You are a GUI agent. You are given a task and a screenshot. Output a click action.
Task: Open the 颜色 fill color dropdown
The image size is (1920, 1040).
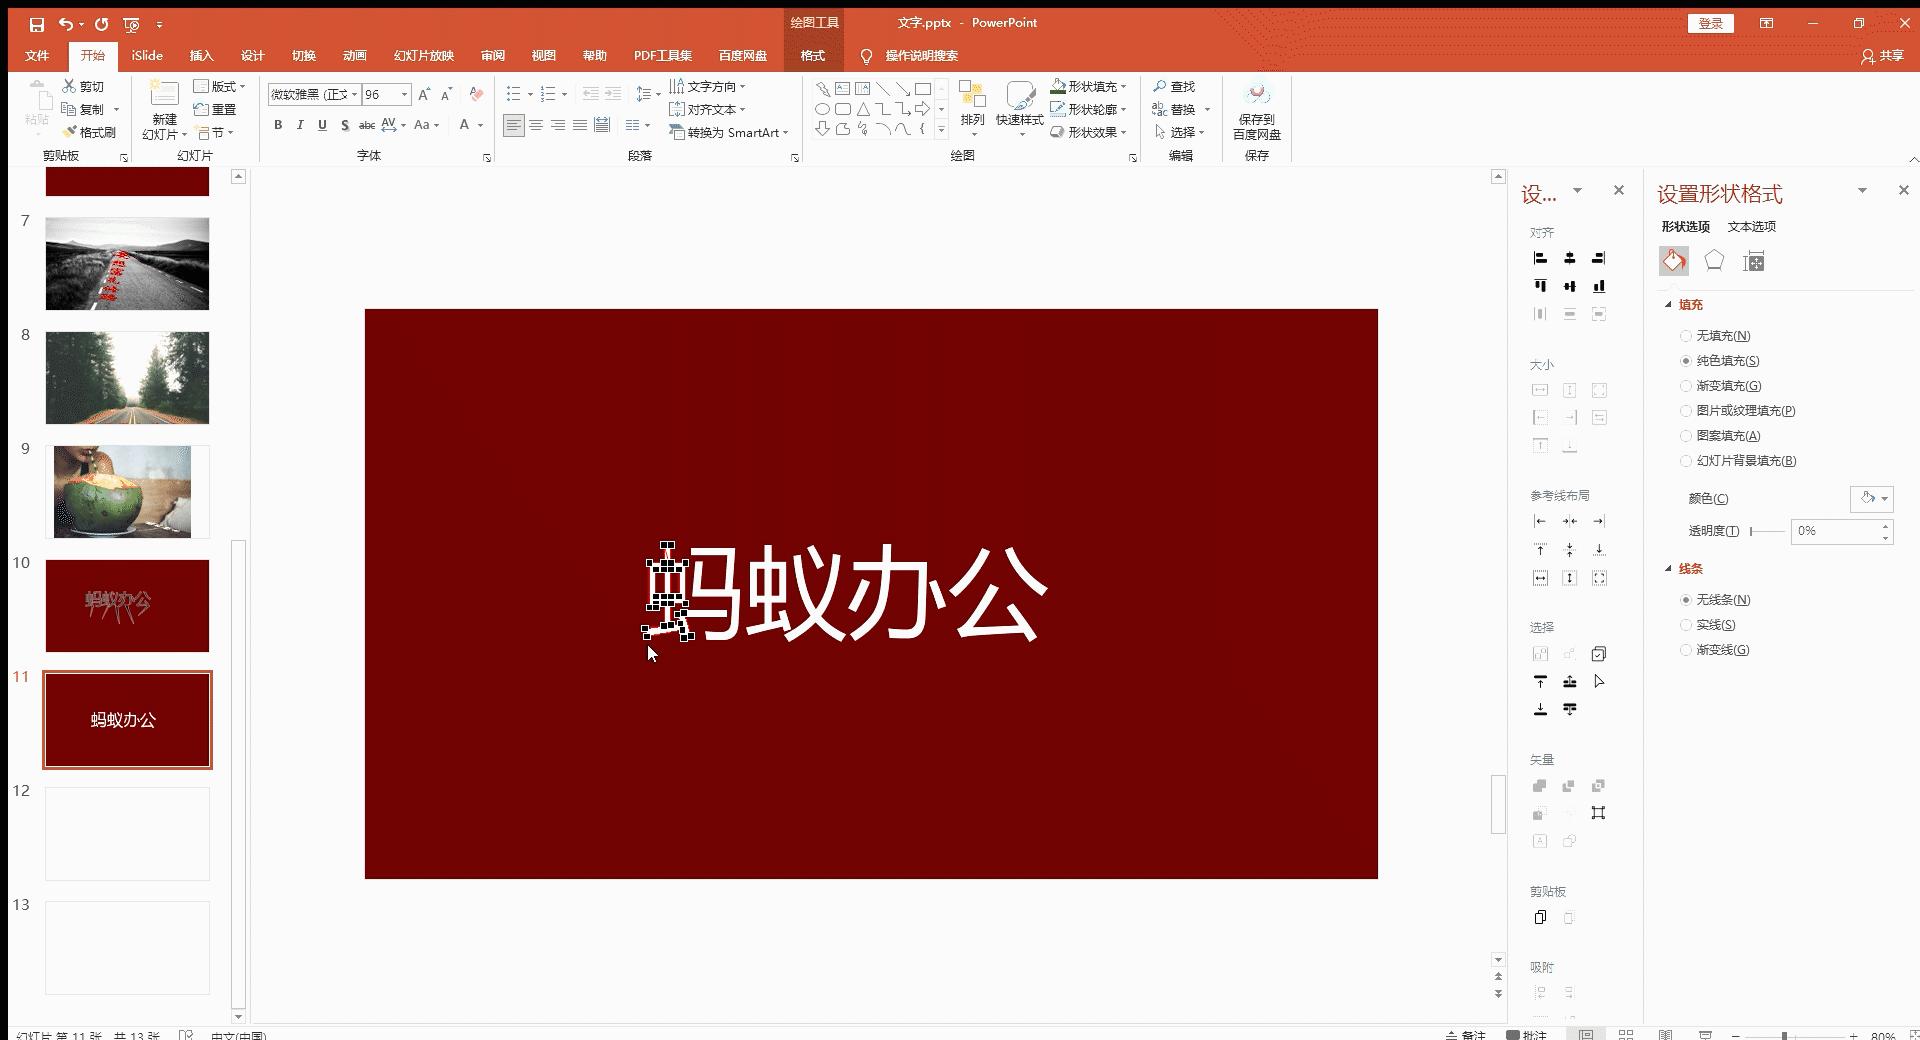click(x=1871, y=498)
